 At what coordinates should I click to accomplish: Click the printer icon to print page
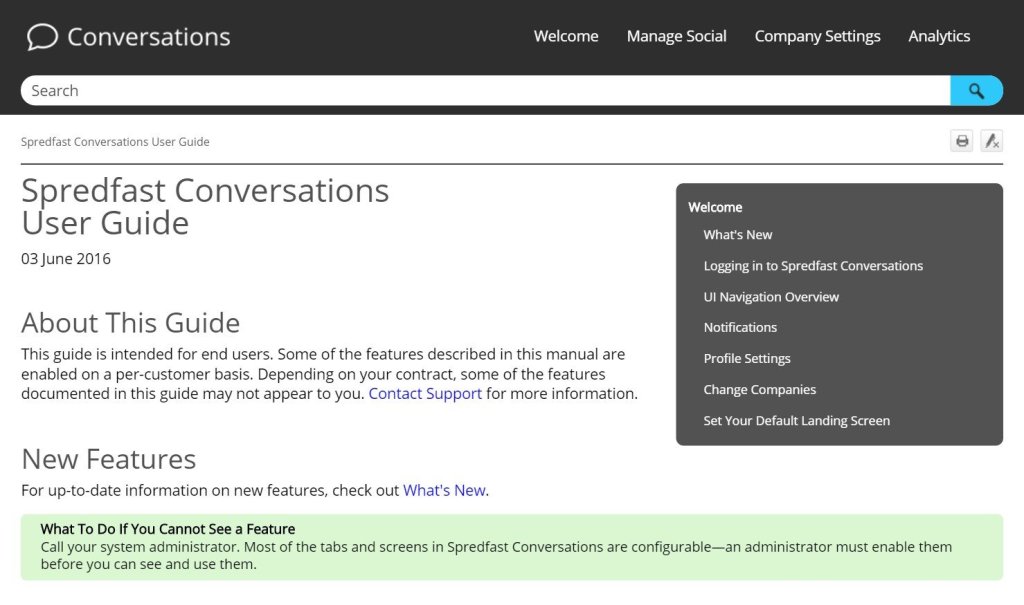(x=962, y=141)
